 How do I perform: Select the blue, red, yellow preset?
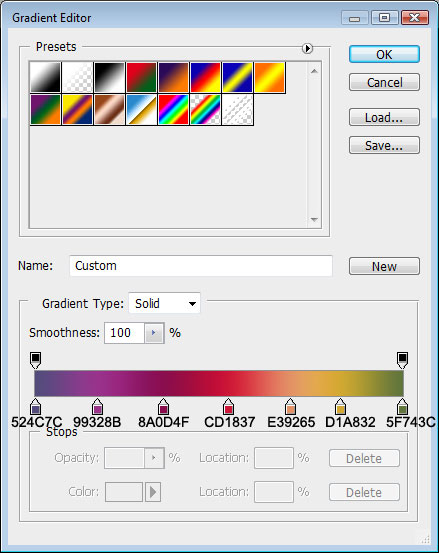[205, 78]
